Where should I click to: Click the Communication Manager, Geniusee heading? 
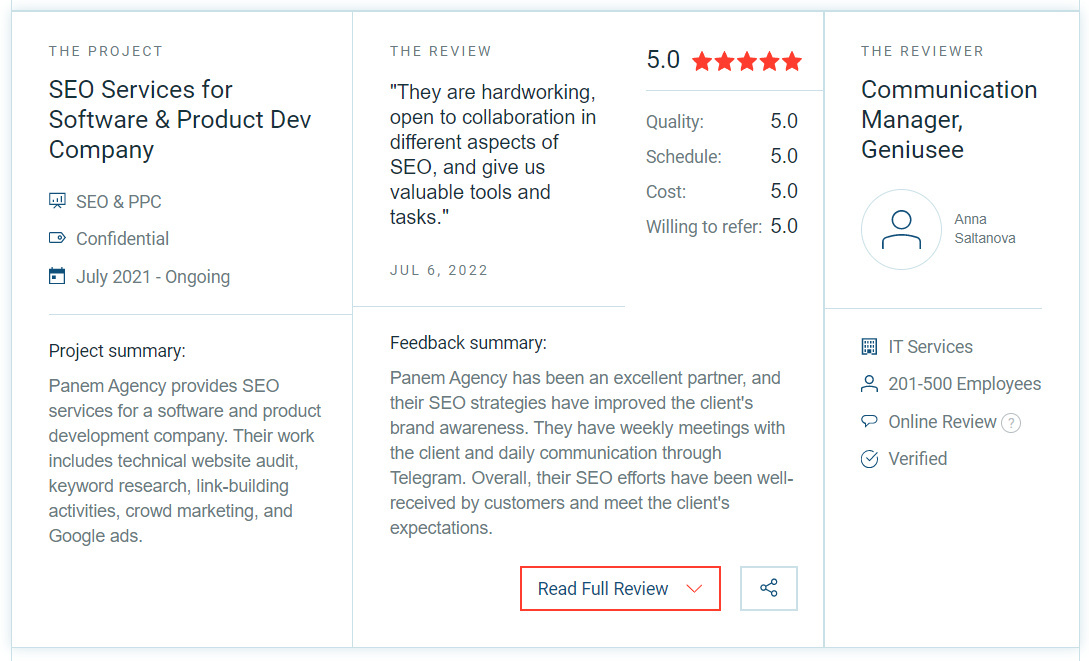pyautogui.click(x=949, y=120)
